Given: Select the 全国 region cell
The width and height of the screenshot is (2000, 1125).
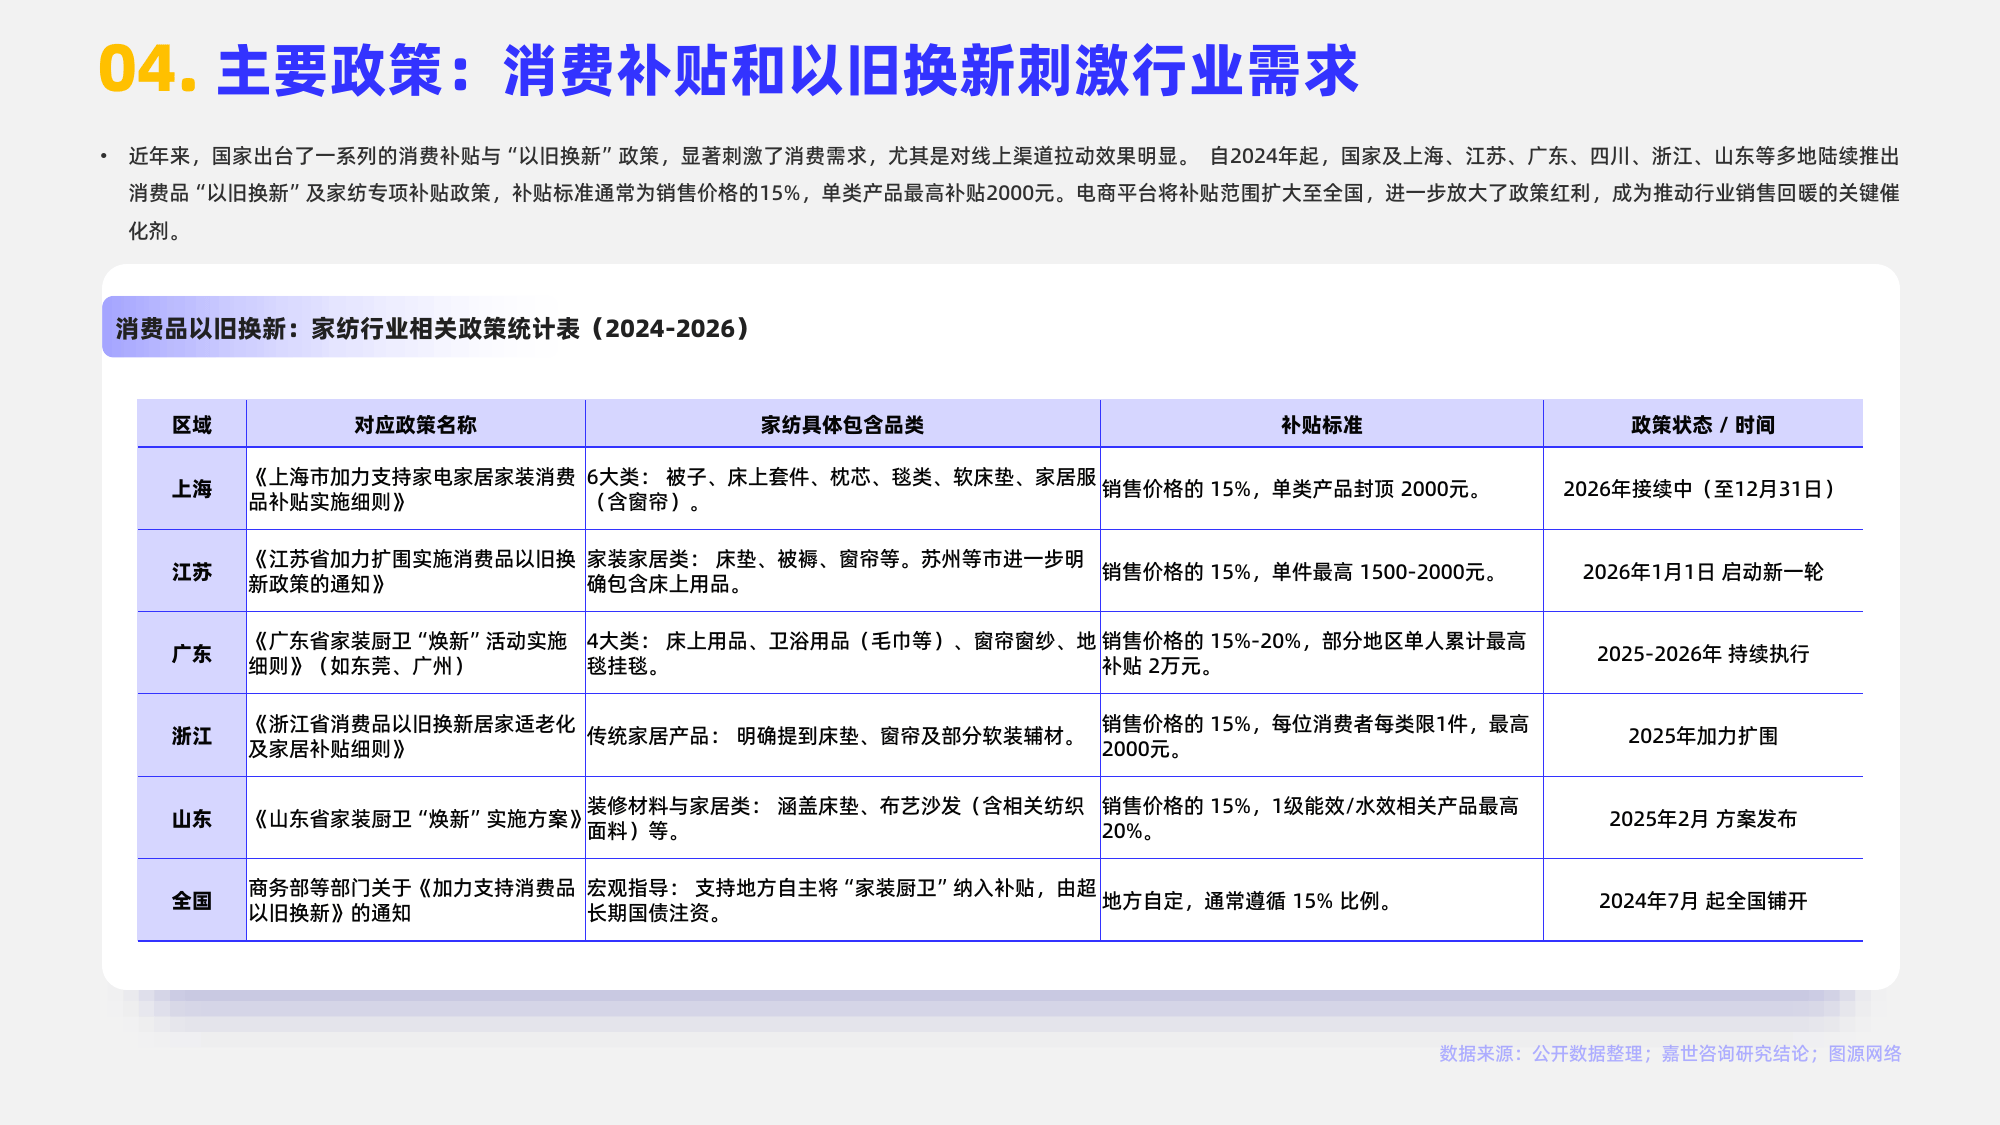Looking at the screenshot, I should [192, 901].
